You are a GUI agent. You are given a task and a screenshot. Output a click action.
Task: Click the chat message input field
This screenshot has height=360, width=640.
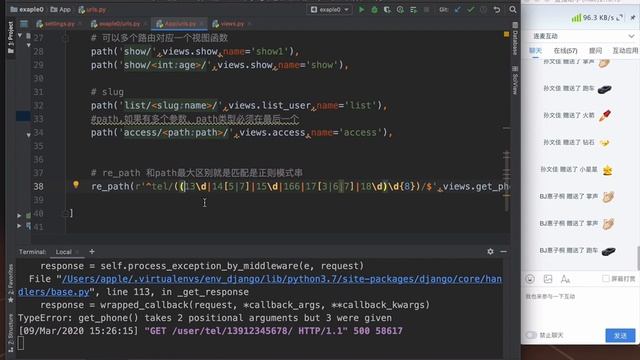point(580,306)
